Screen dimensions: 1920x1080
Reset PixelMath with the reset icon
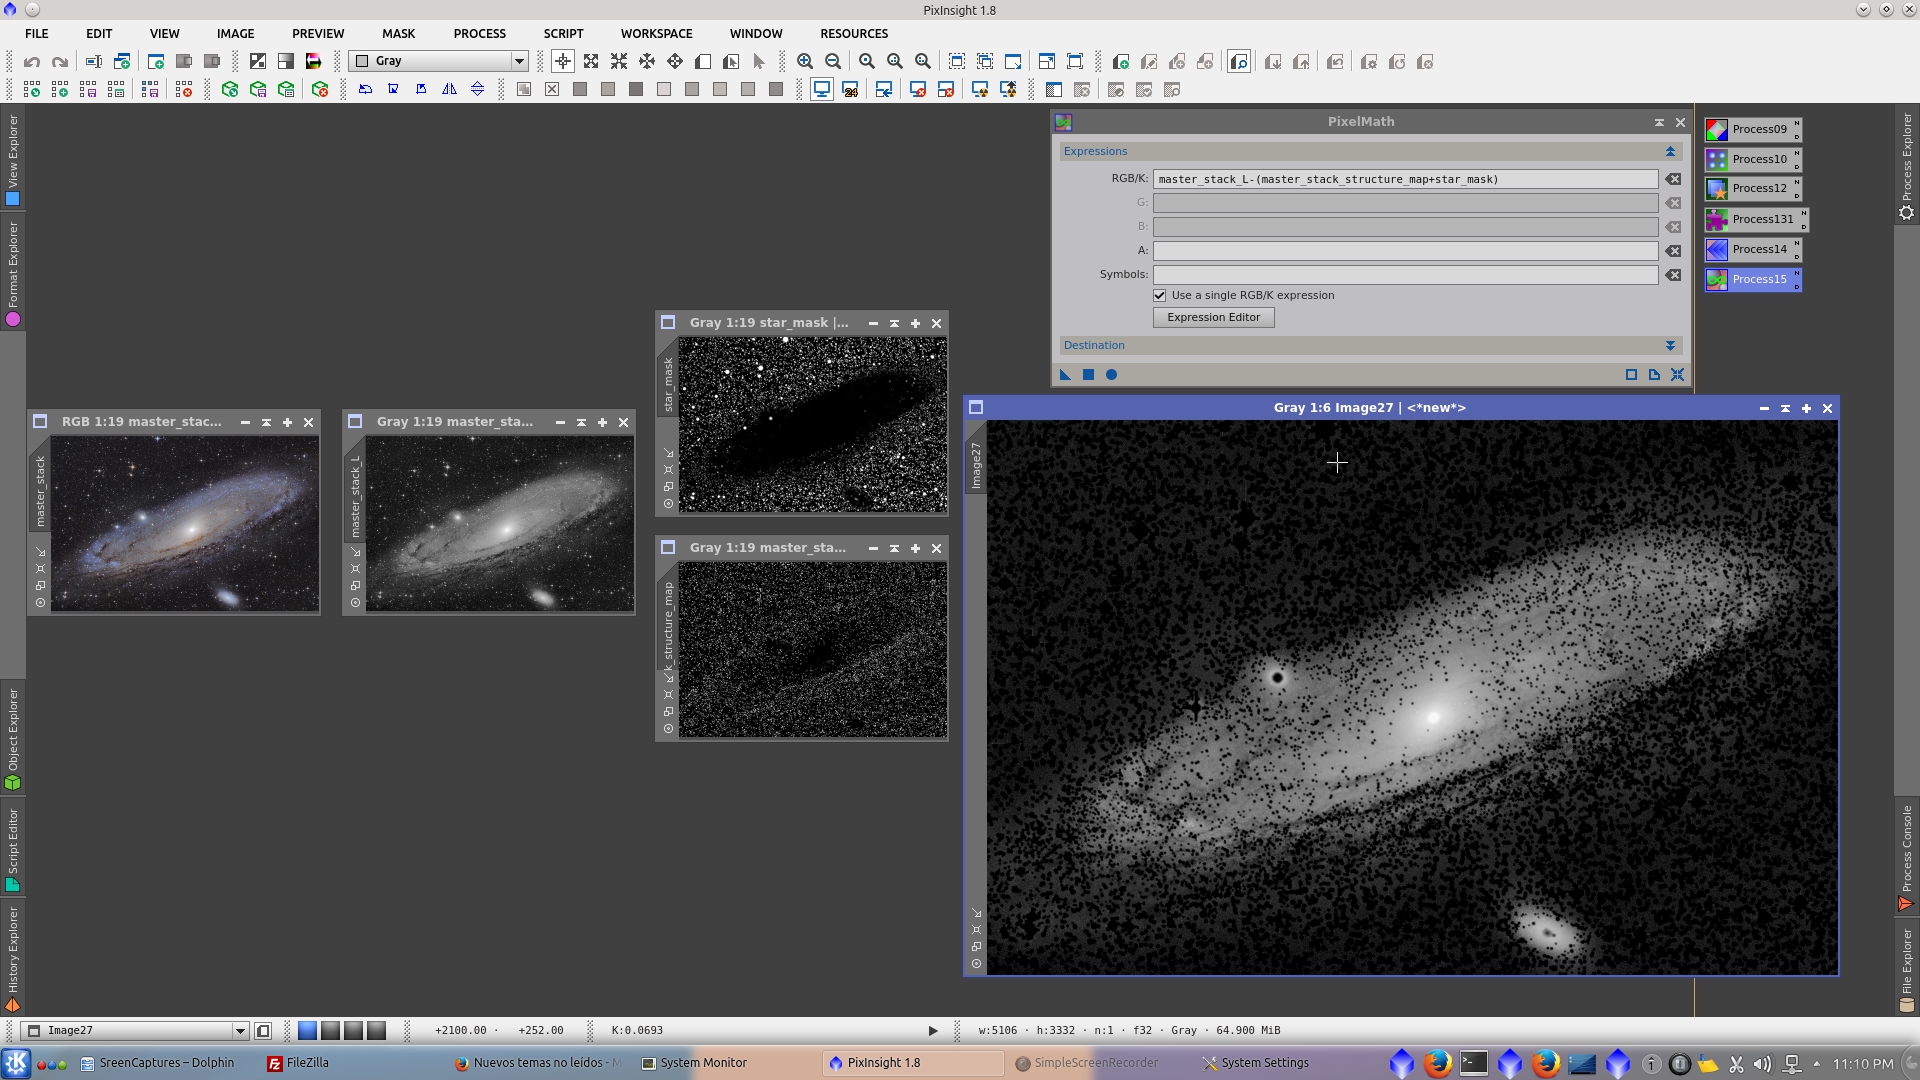(1677, 375)
